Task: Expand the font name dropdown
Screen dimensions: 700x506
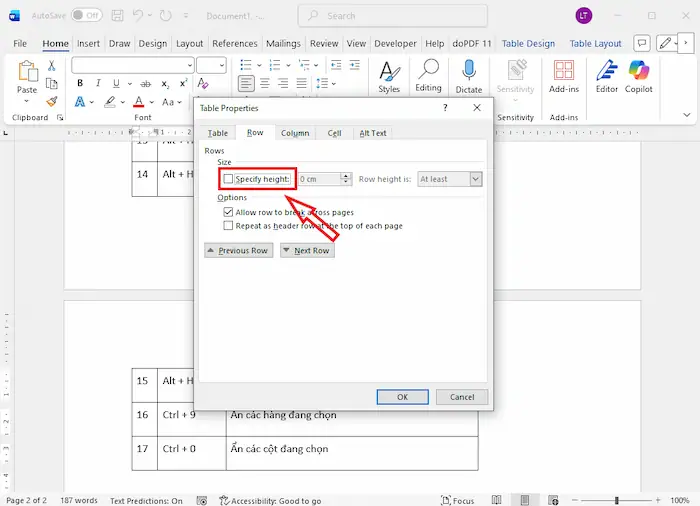Action: point(189,65)
